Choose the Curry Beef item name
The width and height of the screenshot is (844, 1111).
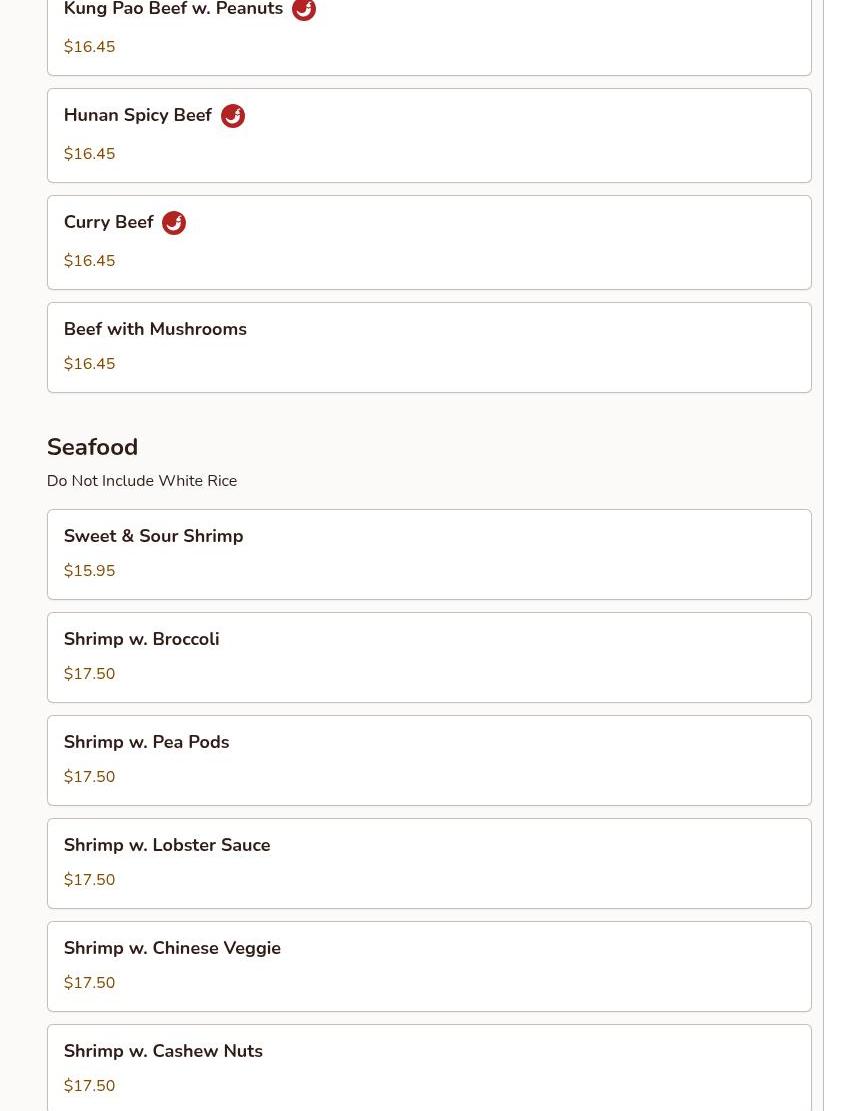[108, 222]
